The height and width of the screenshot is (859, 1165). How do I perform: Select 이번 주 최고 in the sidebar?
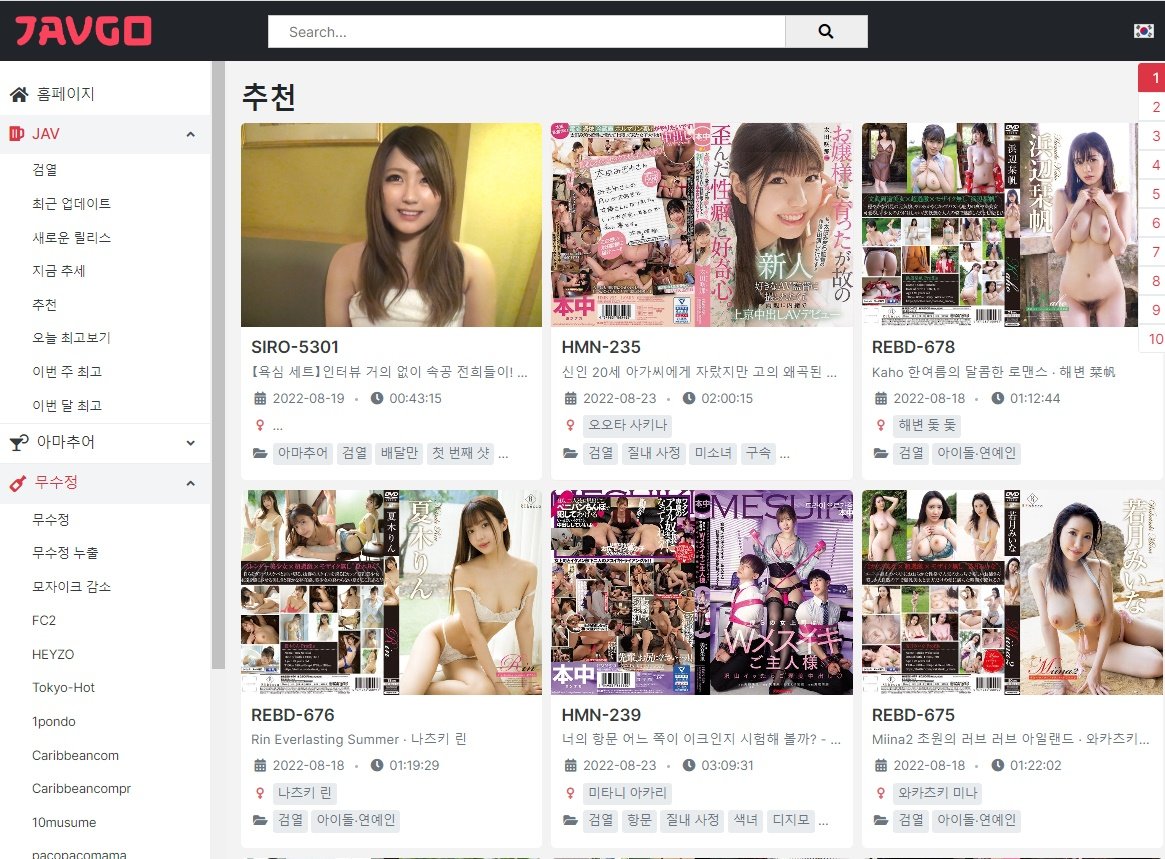[x=67, y=372]
